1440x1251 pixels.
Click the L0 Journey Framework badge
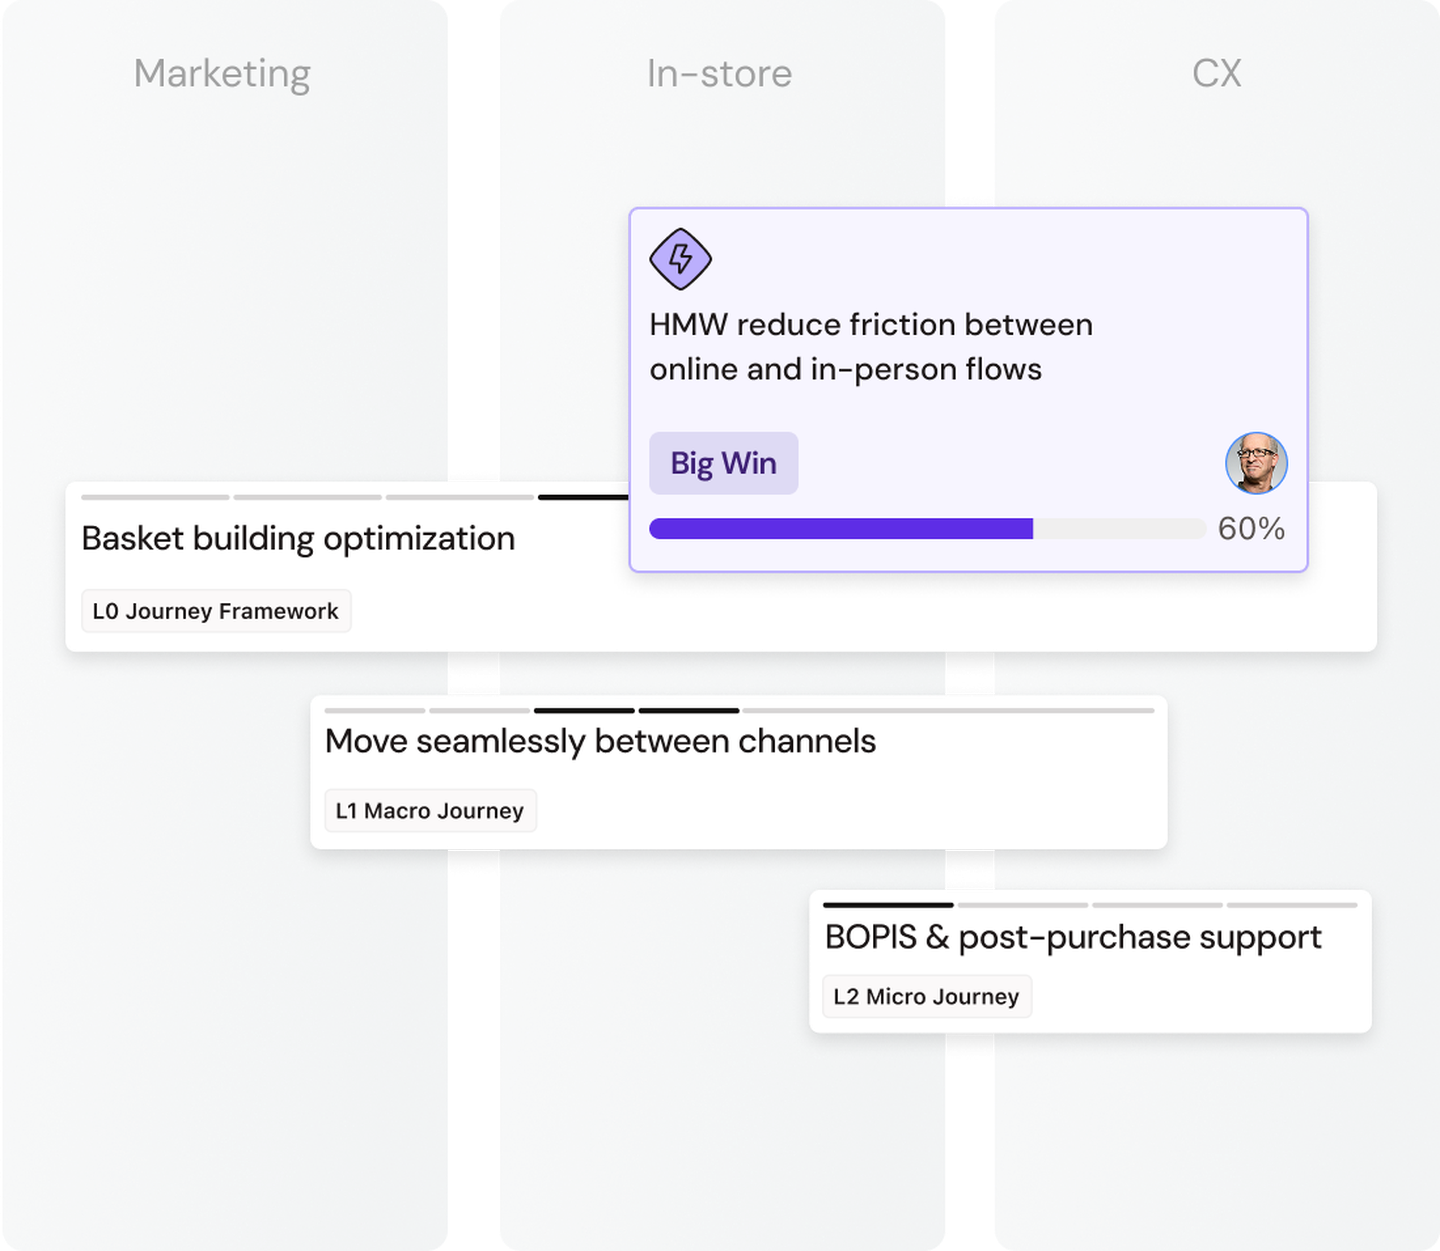point(216,611)
